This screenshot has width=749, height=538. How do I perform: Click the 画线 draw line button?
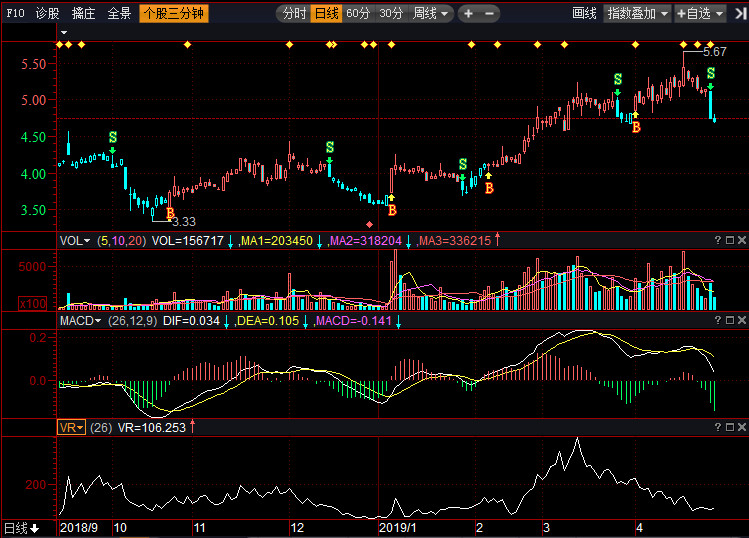(584, 13)
